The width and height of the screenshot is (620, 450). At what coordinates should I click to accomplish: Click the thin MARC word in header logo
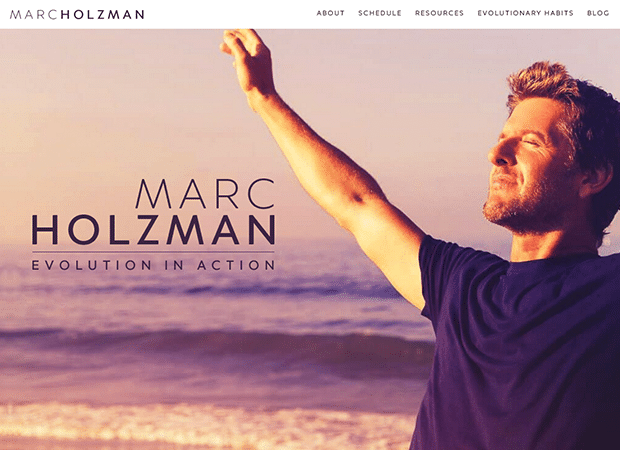point(34,15)
